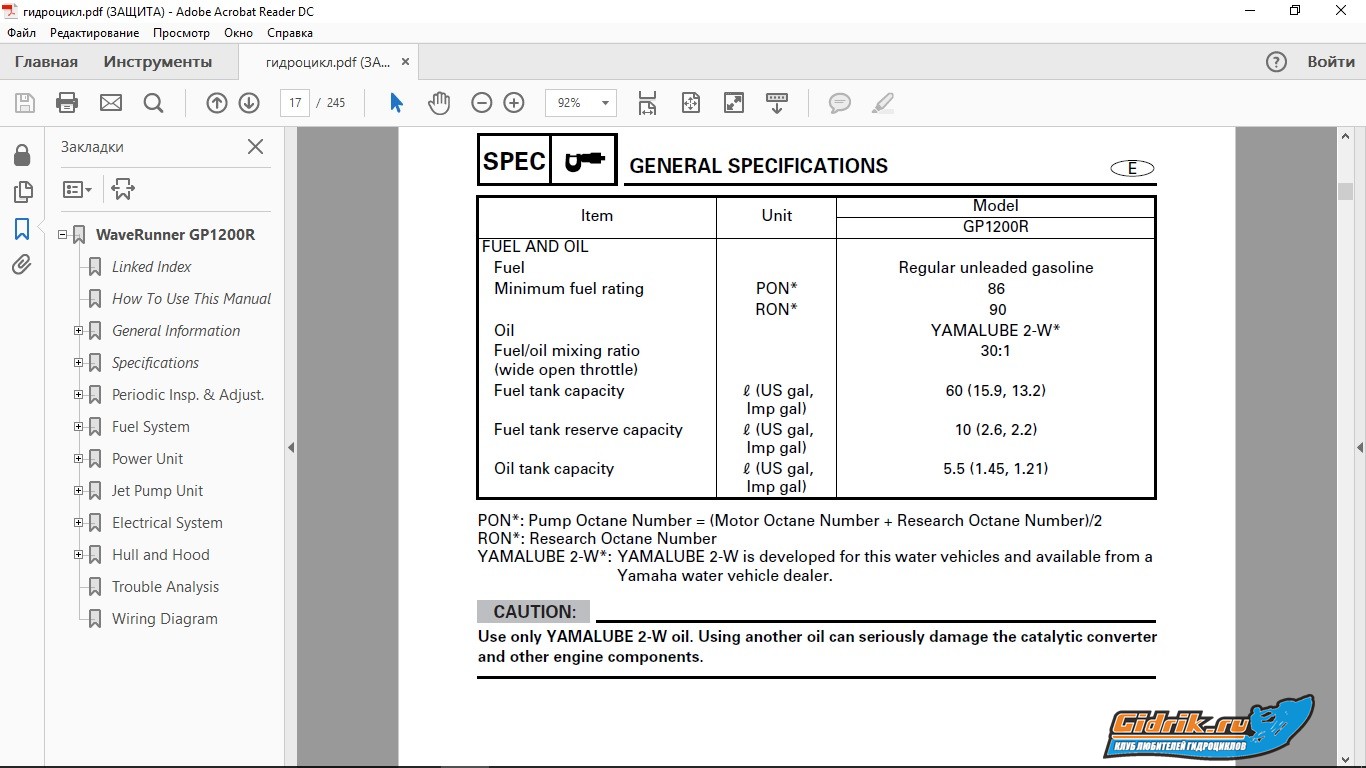Go to previous page arrow
This screenshot has height=768, width=1366.
point(216,103)
